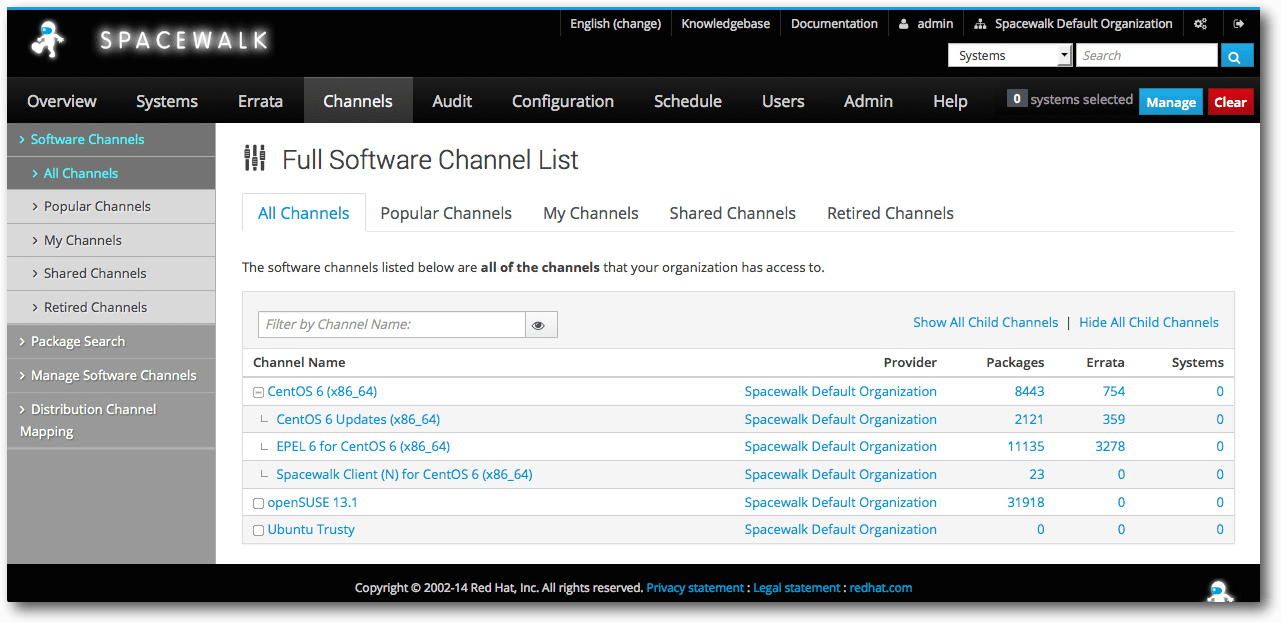The height and width of the screenshot is (623, 1281).
Task: Open the Knowledgebase link
Action: tap(726, 24)
